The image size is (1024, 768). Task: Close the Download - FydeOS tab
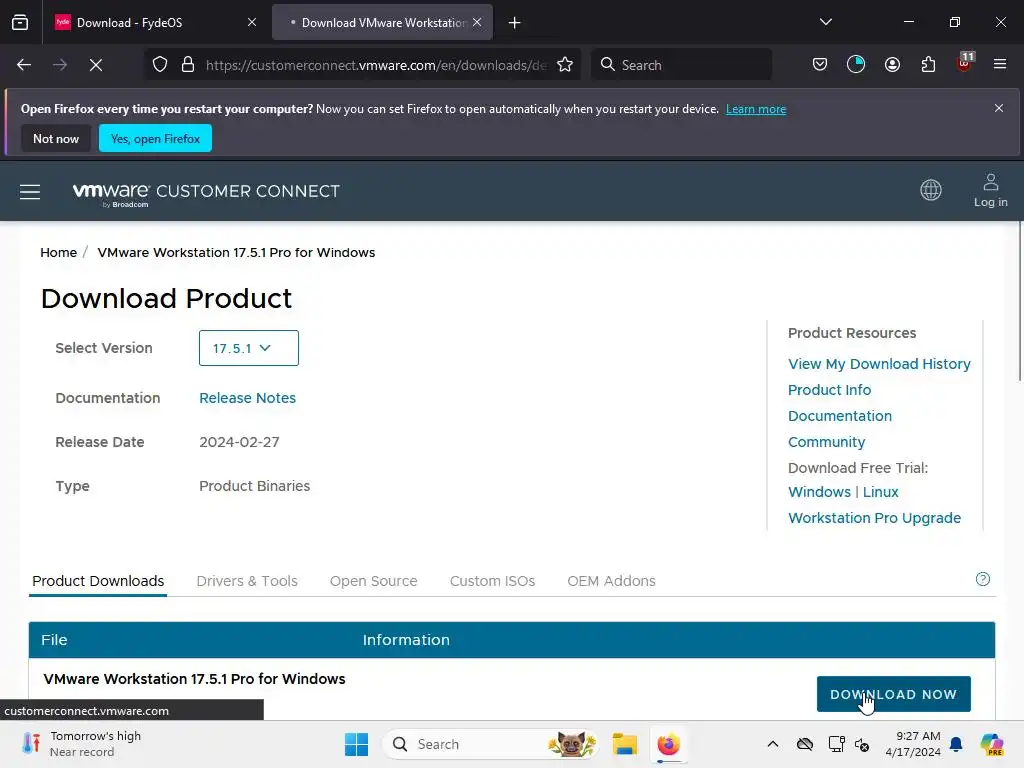252,22
